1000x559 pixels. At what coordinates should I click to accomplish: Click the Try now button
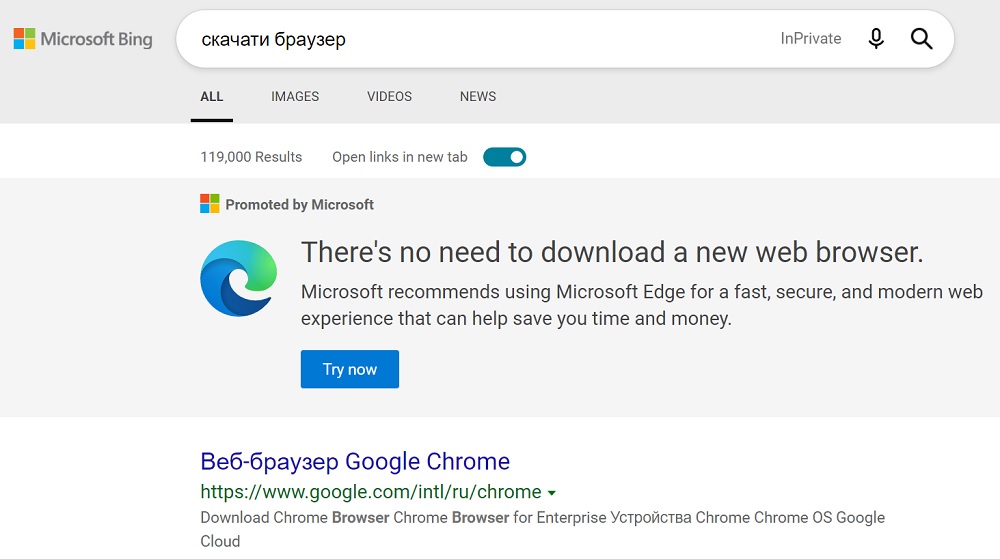350,369
